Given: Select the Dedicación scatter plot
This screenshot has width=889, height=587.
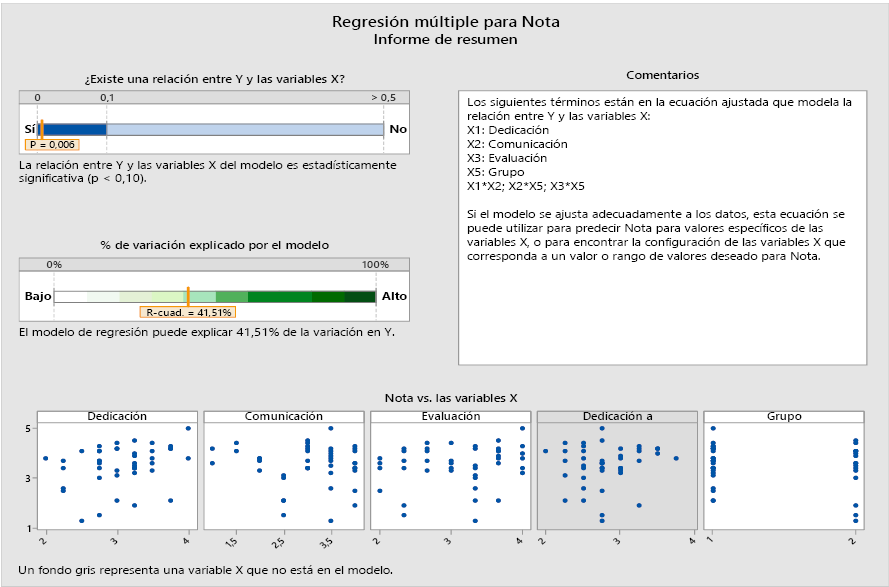Looking at the screenshot, I should coord(117,475).
